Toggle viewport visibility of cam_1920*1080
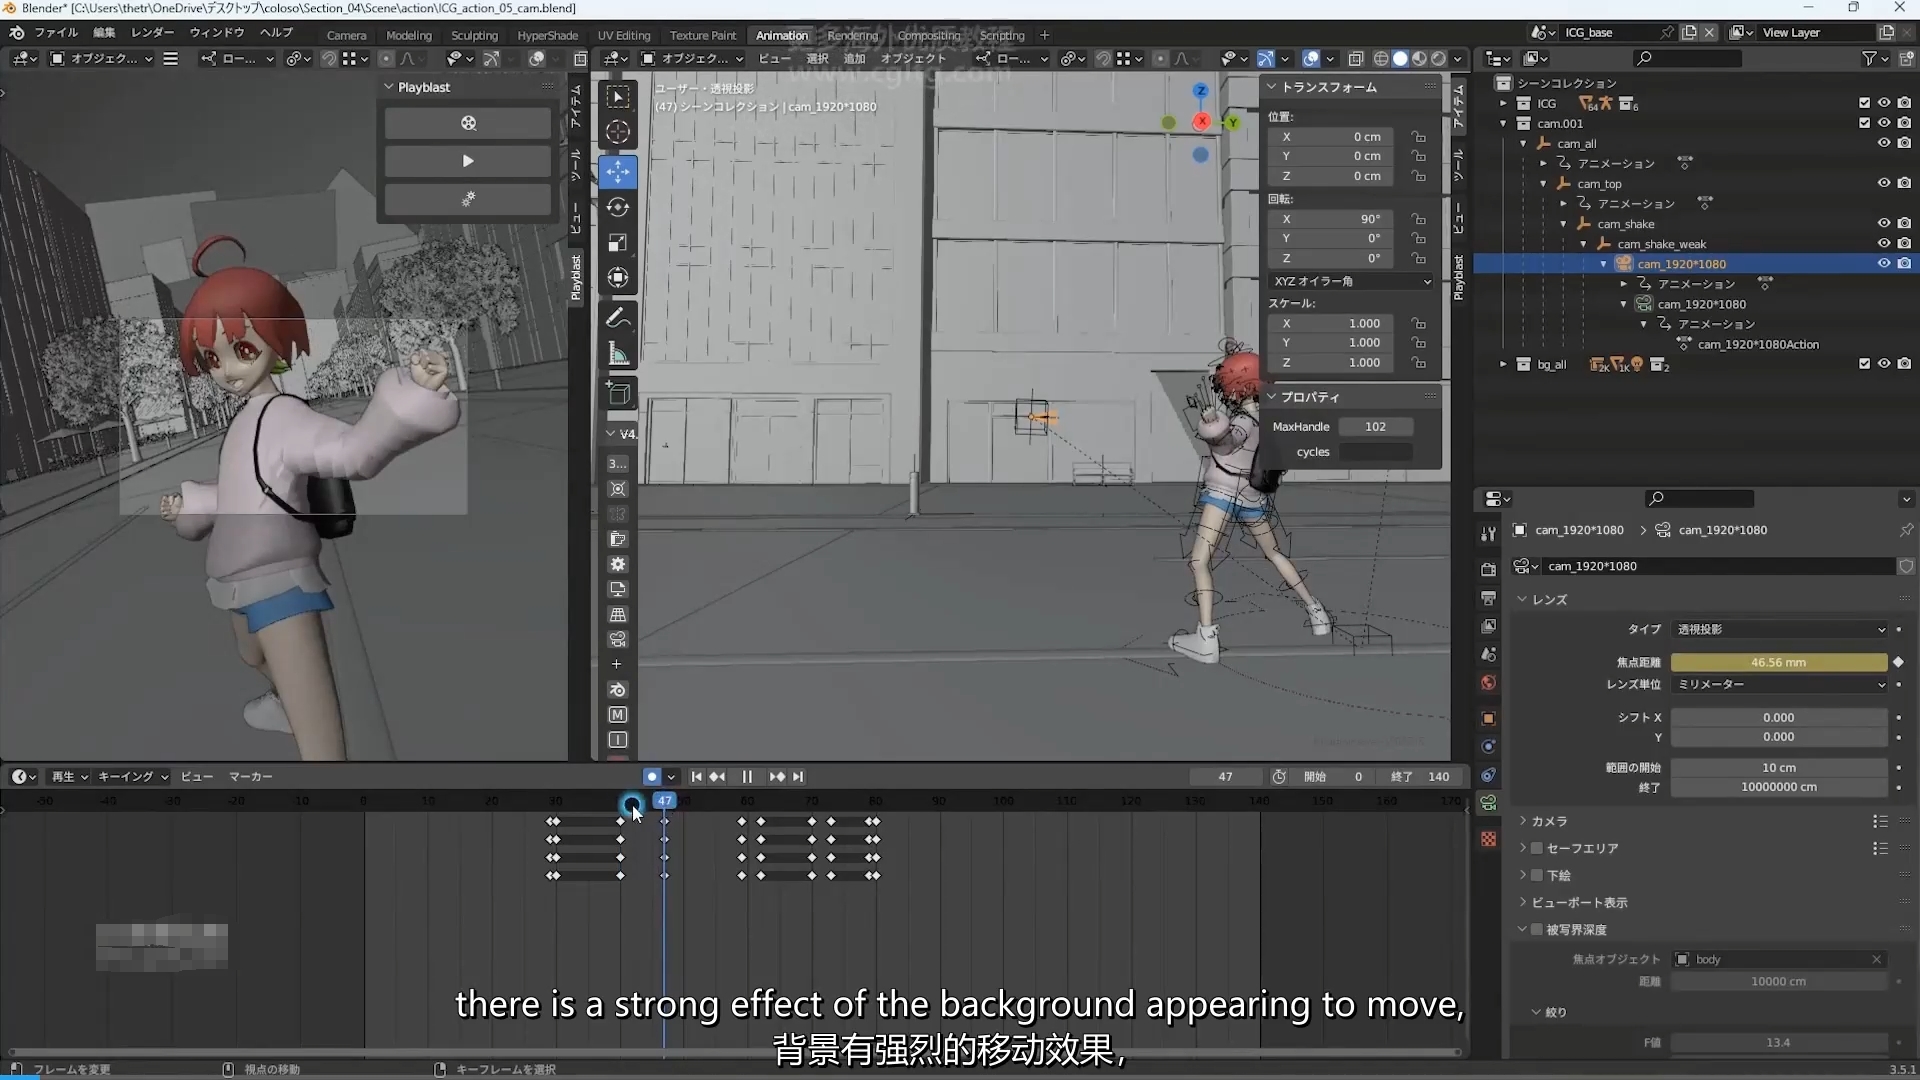This screenshot has width=1920, height=1080. click(x=1884, y=264)
